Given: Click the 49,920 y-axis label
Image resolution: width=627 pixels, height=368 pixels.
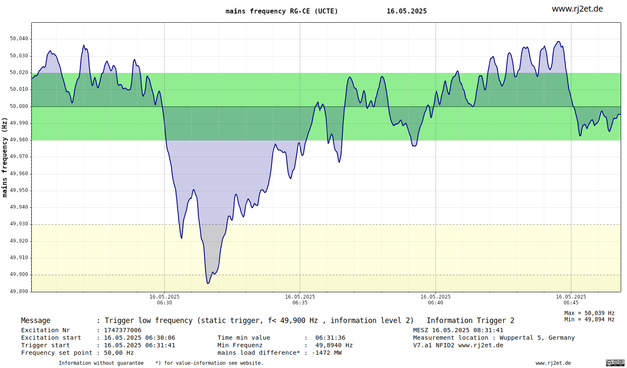Looking at the screenshot, I should (x=20, y=241).
